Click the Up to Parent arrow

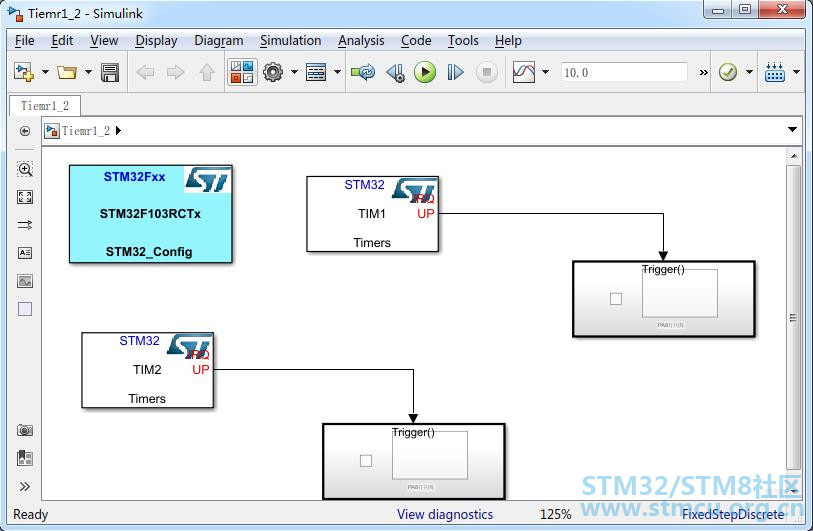click(207, 72)
